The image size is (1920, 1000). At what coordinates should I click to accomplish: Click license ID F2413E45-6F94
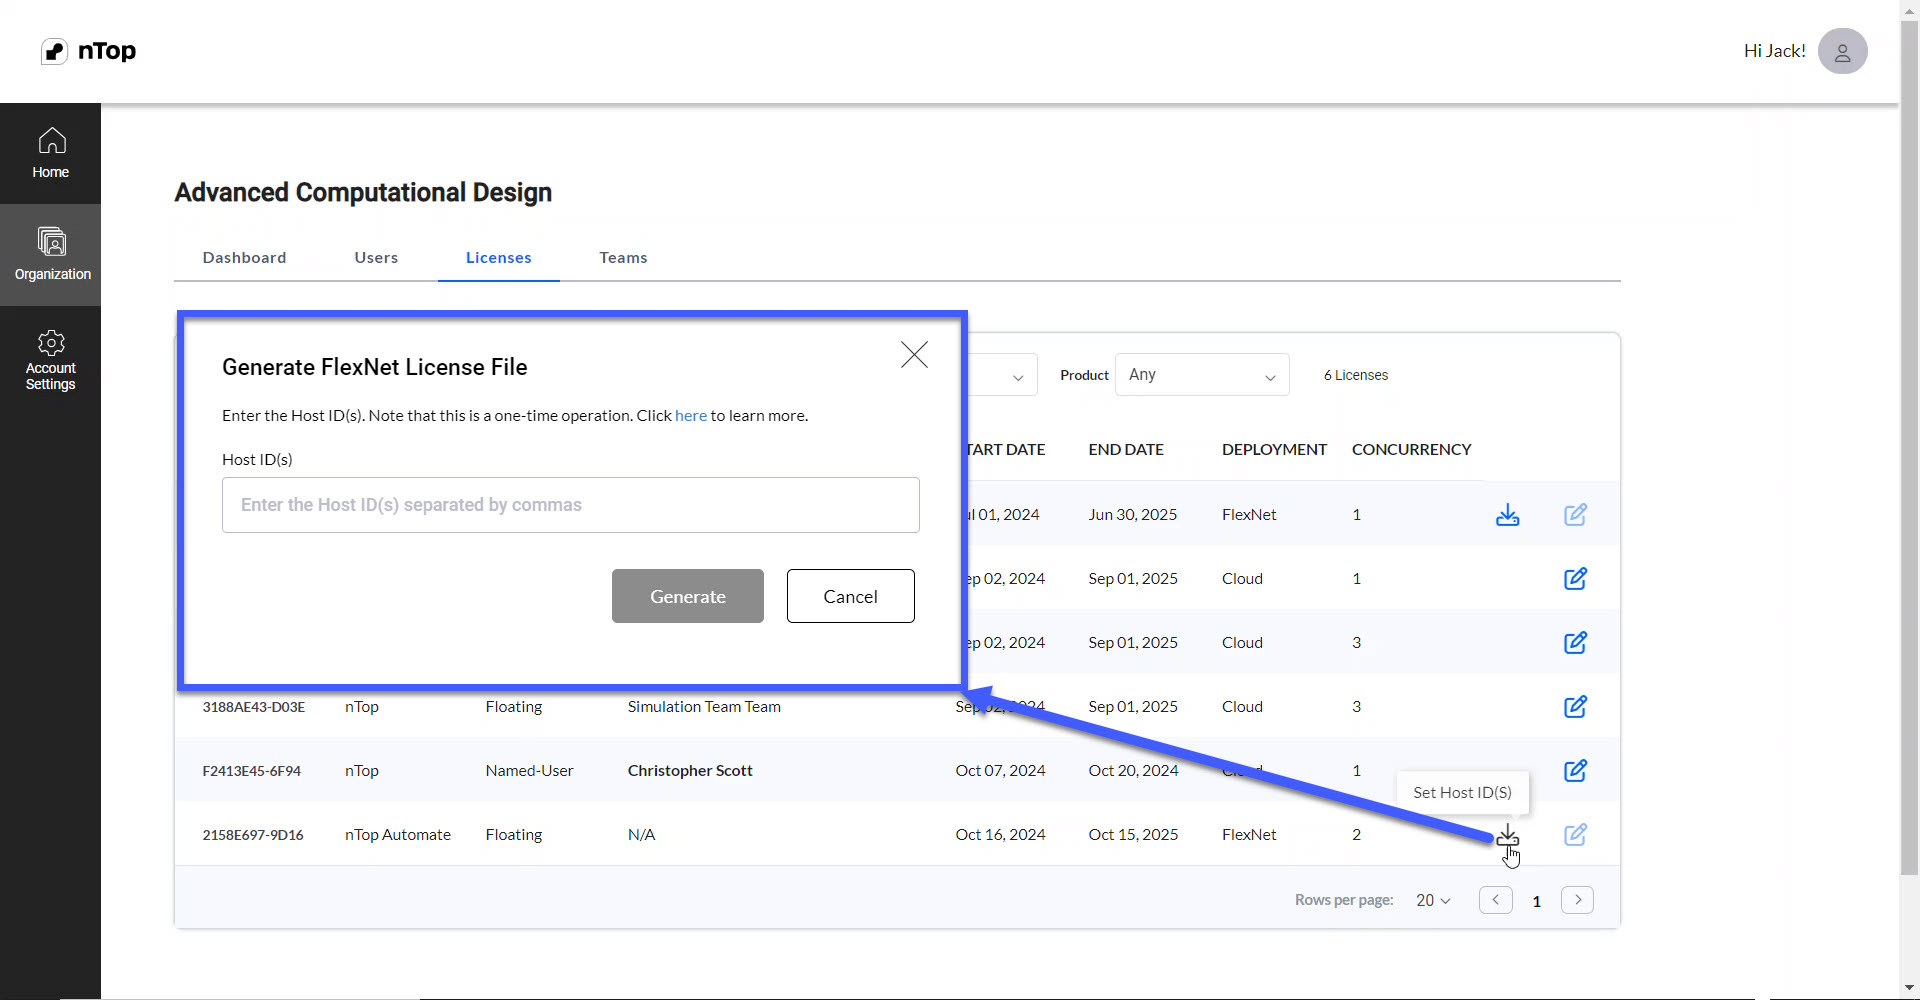[x=251, y=771]
